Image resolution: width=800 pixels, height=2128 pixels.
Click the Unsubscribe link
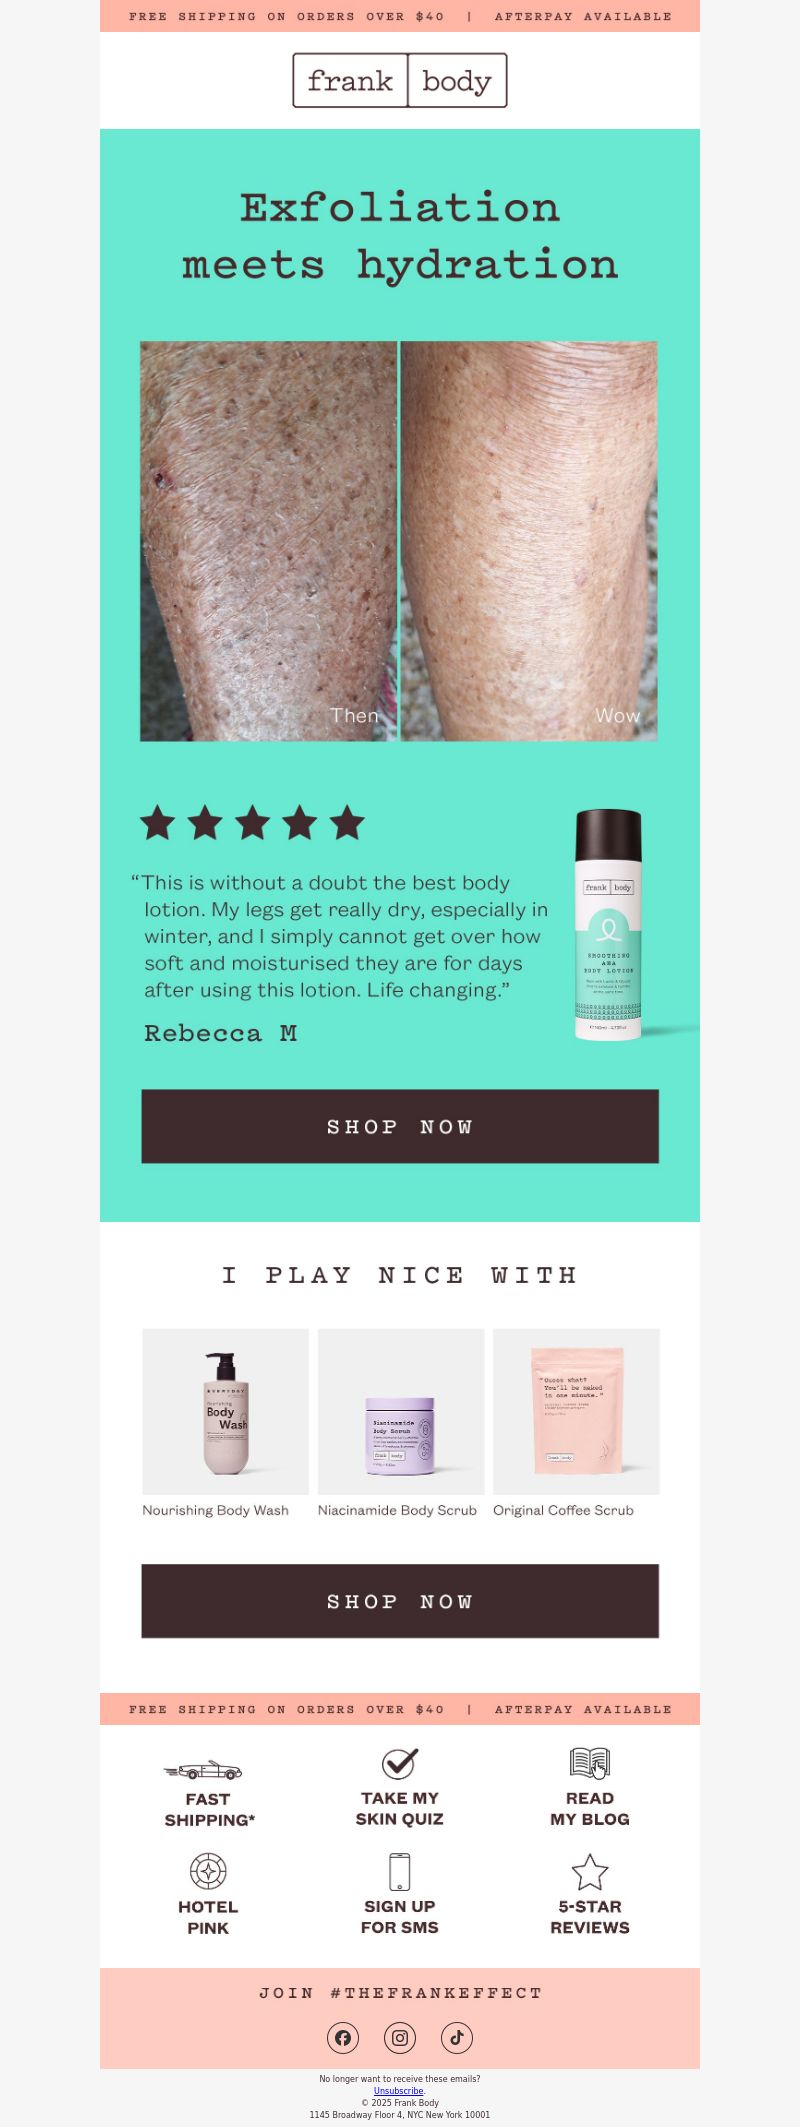pos(398,2091)
